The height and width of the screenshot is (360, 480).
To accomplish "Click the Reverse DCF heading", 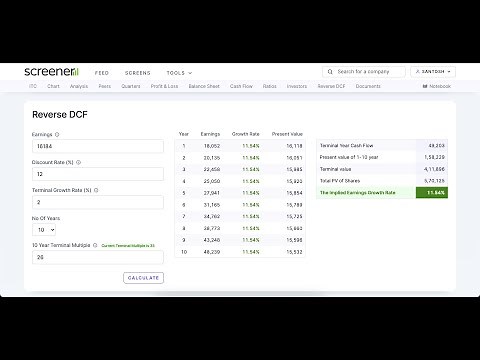I will tap(60, 115).
